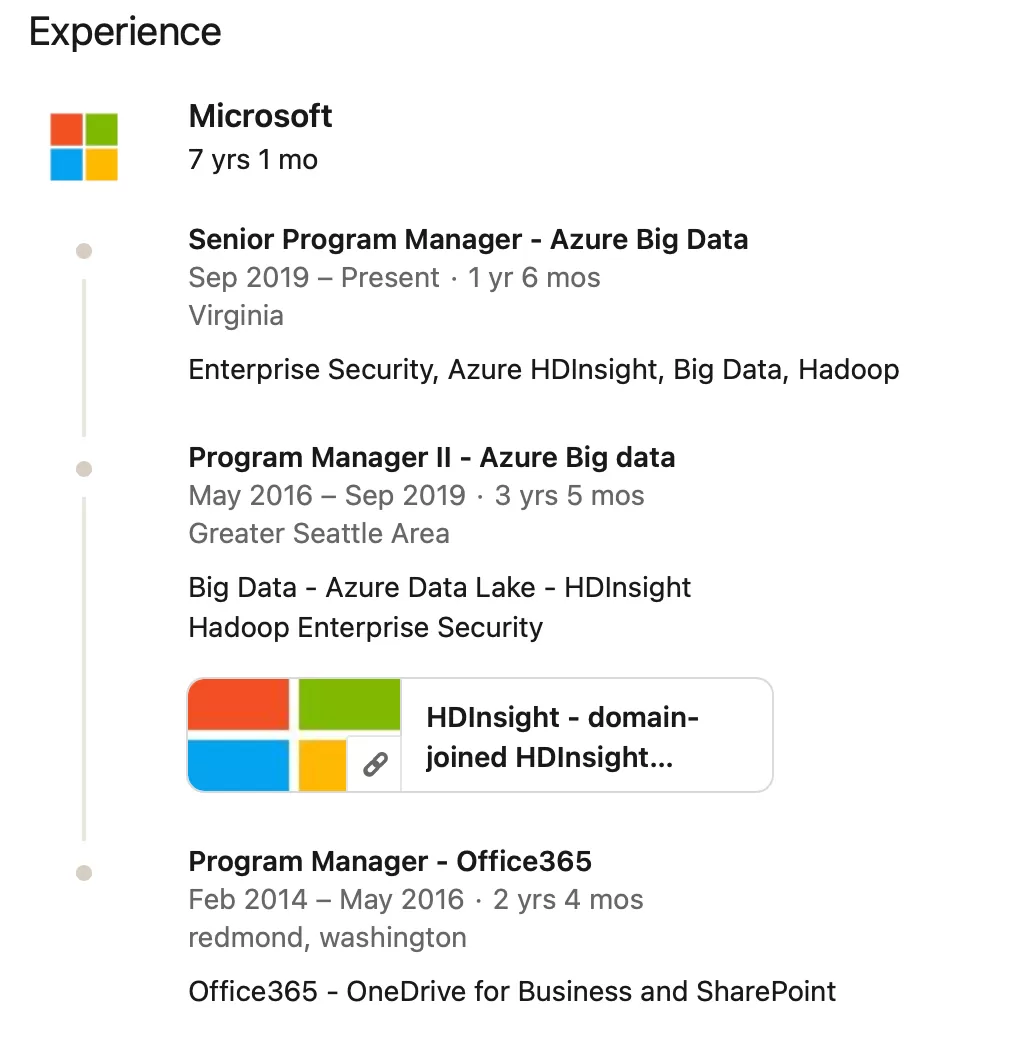
Task: Select Senior Program Manager - Azure Big Data
Action: click(468, 239)
